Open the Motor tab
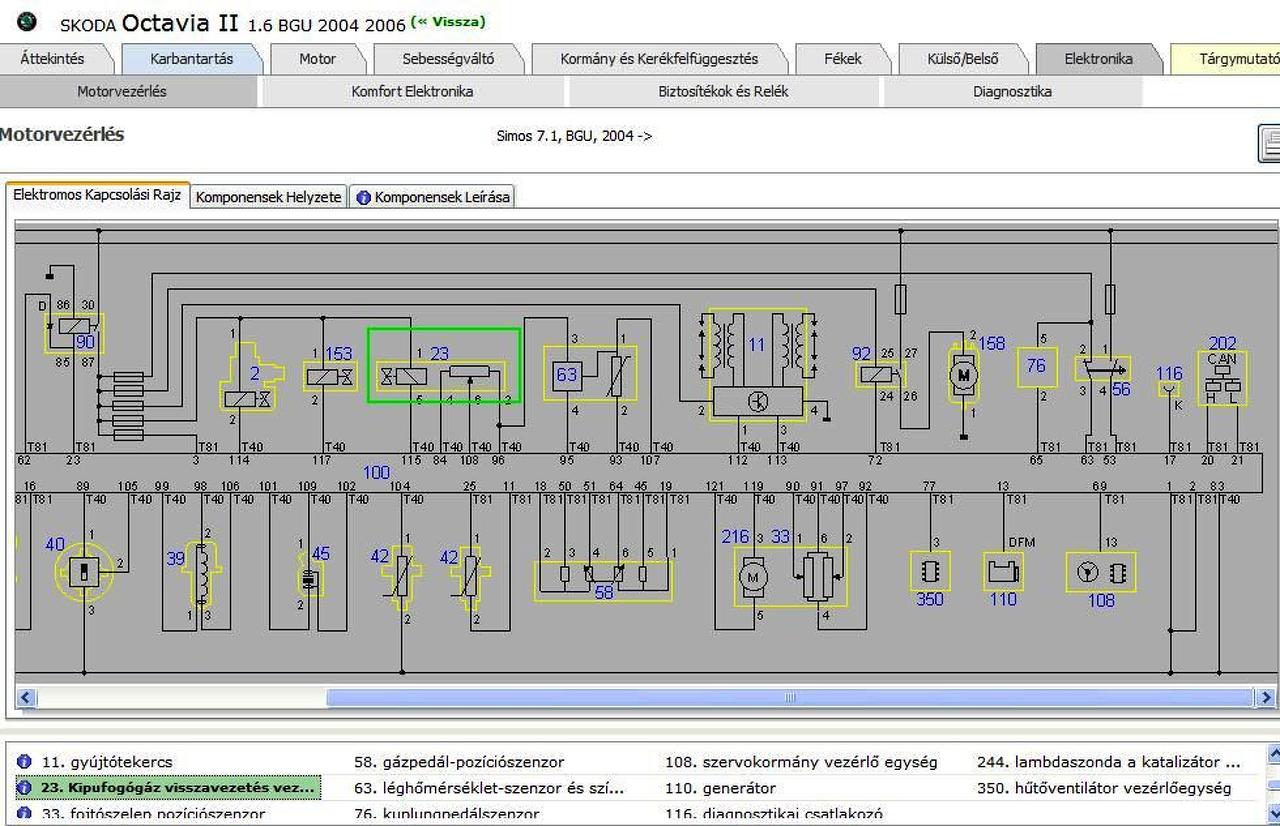1280x826 pixels. tap(318, 59)
